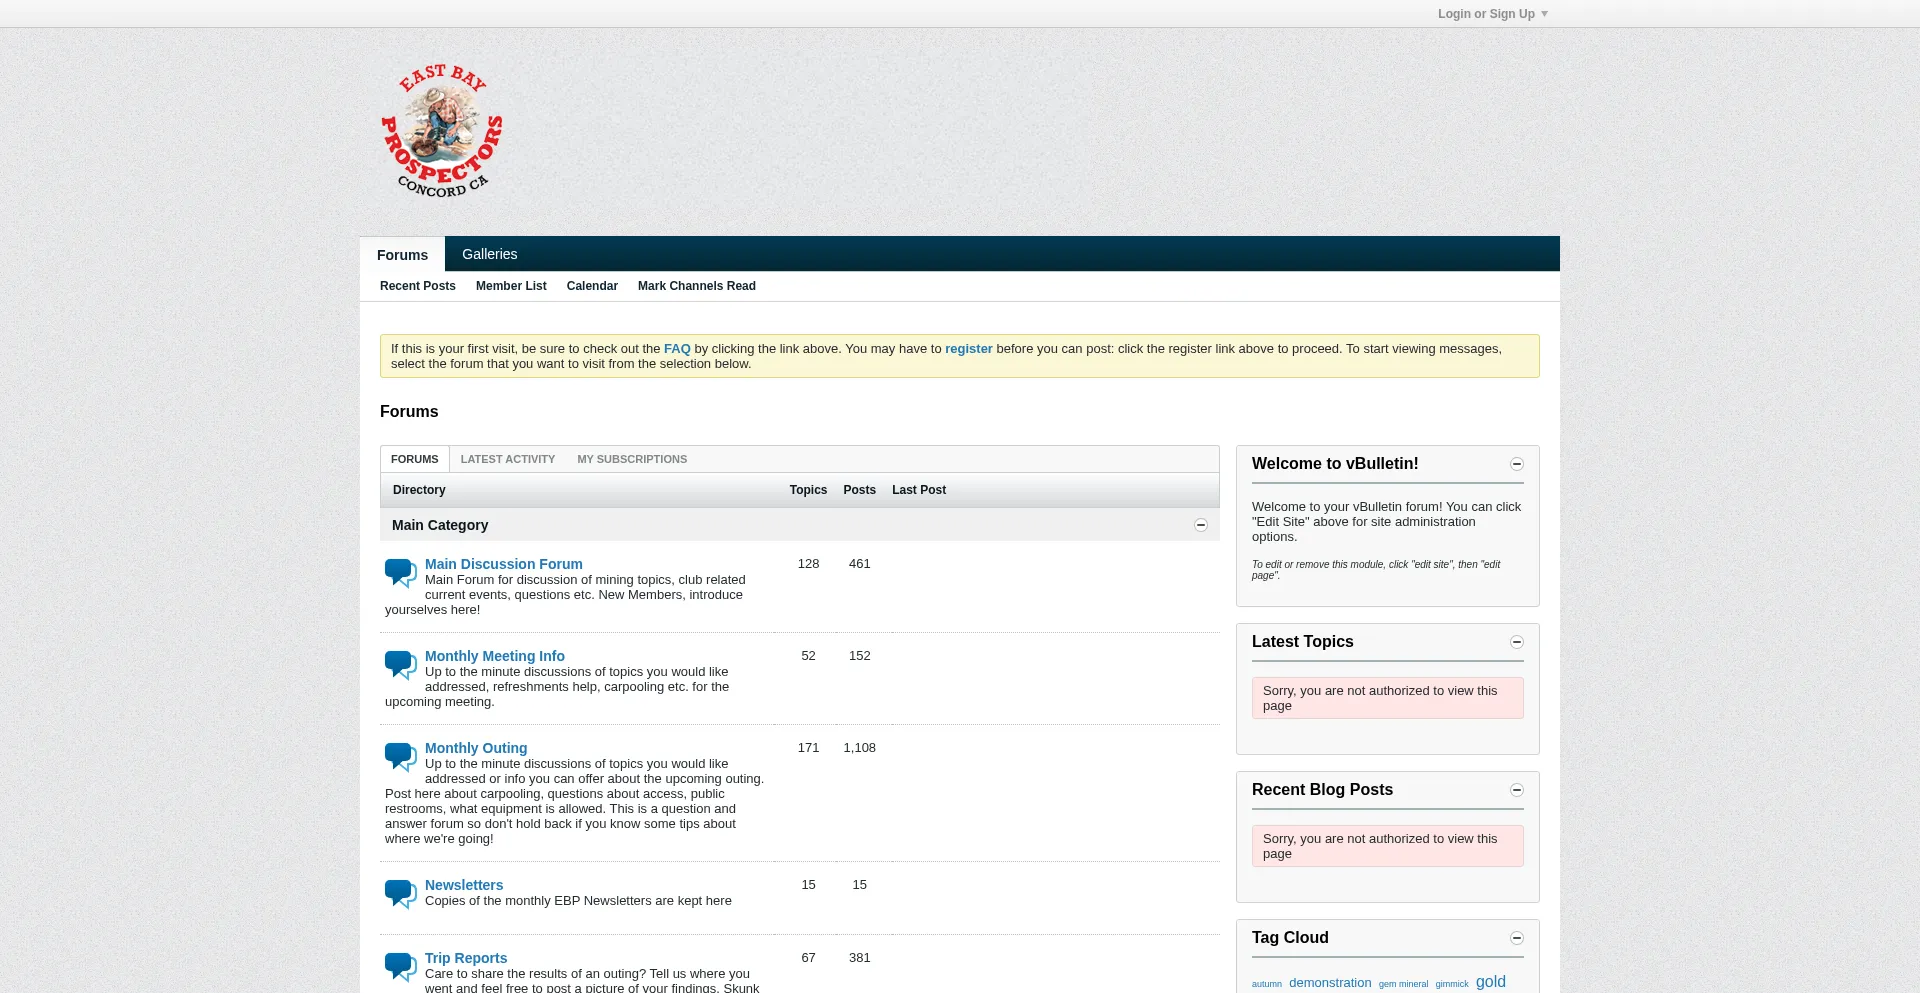Open the Login or Sign Up dropdown

pos(1491,13)
